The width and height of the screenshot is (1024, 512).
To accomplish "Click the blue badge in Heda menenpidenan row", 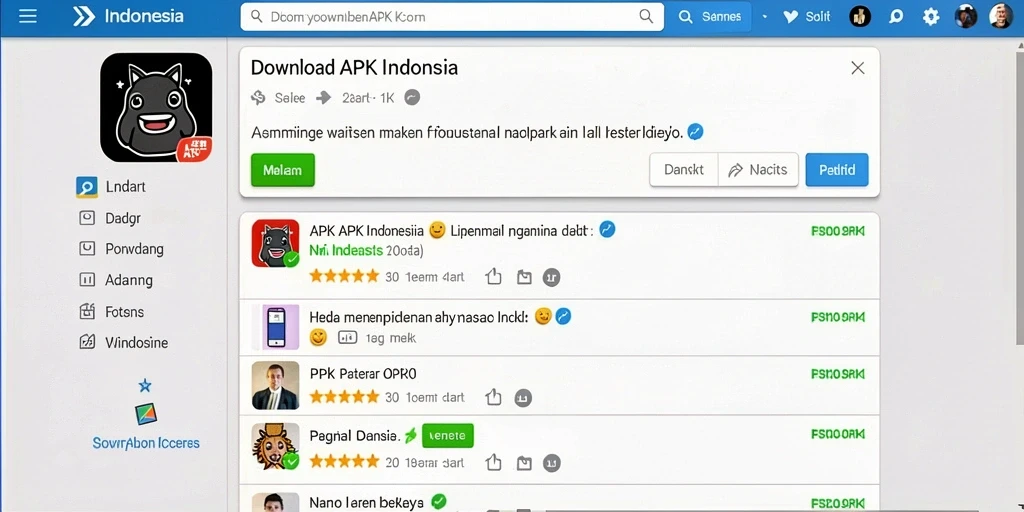I will [563, 317].
